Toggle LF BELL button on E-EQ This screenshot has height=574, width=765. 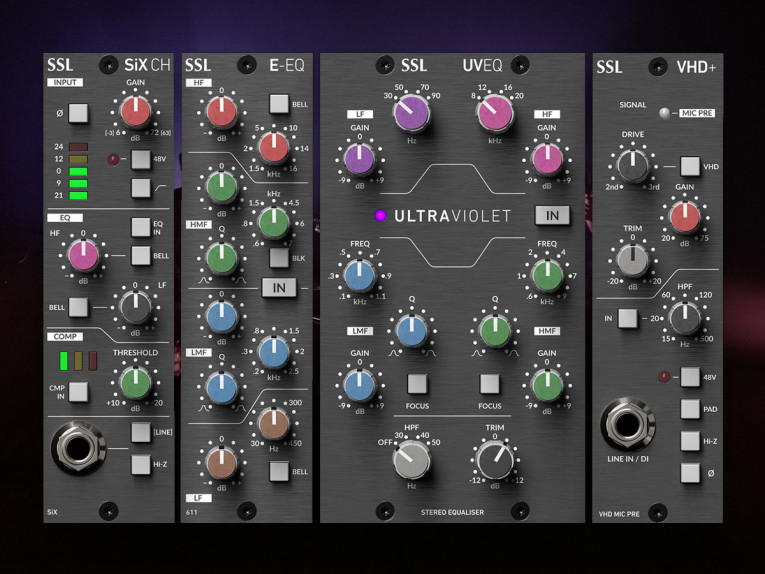pyautogui.click(x=279, y=471)
